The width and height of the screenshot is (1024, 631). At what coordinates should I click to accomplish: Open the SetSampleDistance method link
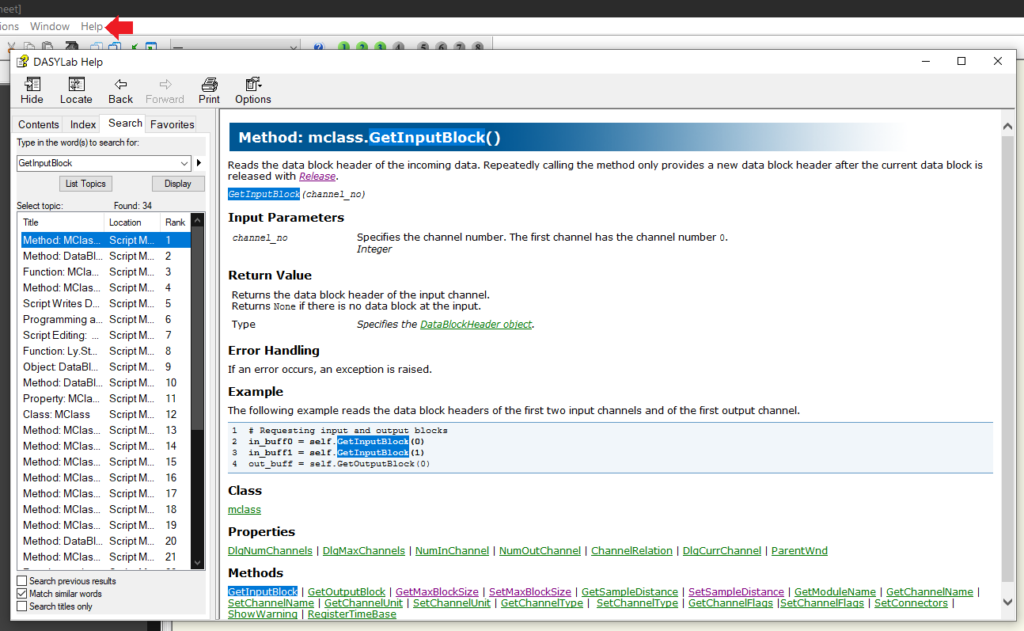[736, 592]
